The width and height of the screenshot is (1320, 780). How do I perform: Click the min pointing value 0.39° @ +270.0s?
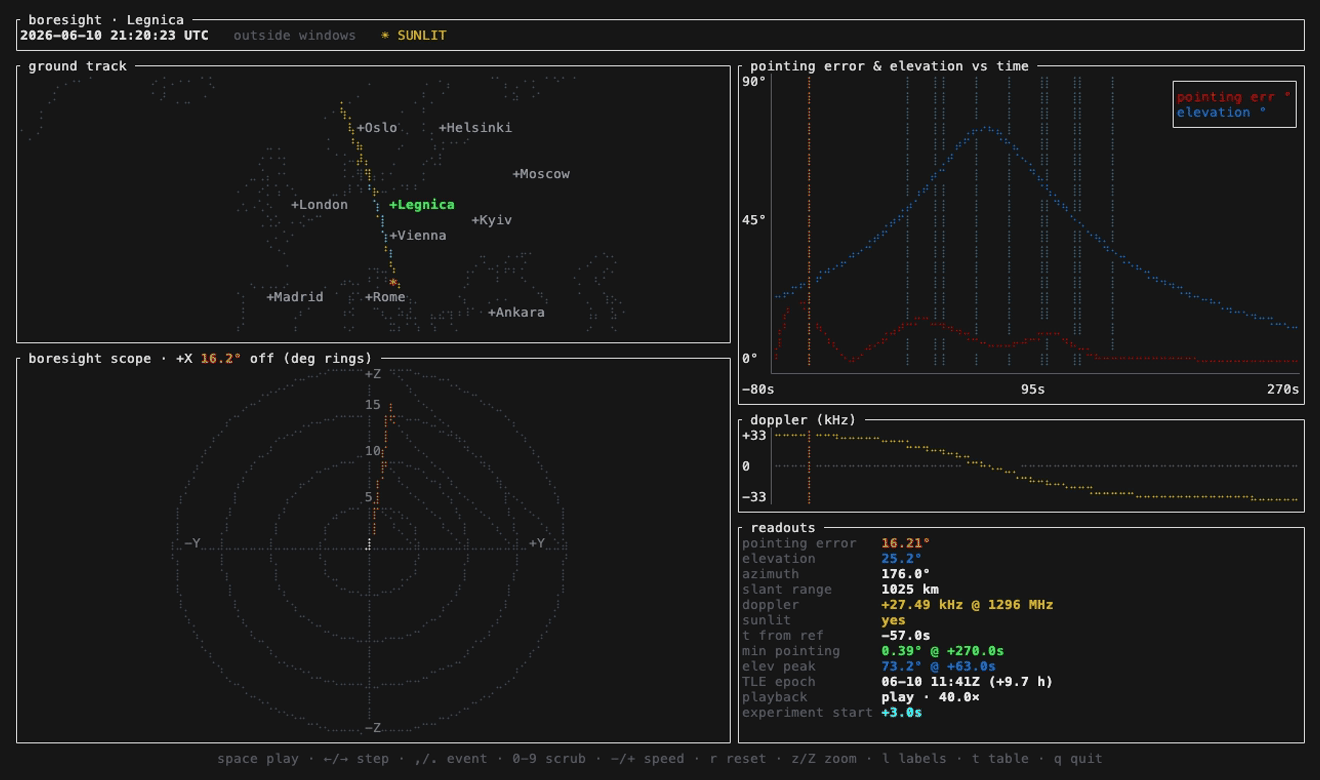(x=942, y=651)
